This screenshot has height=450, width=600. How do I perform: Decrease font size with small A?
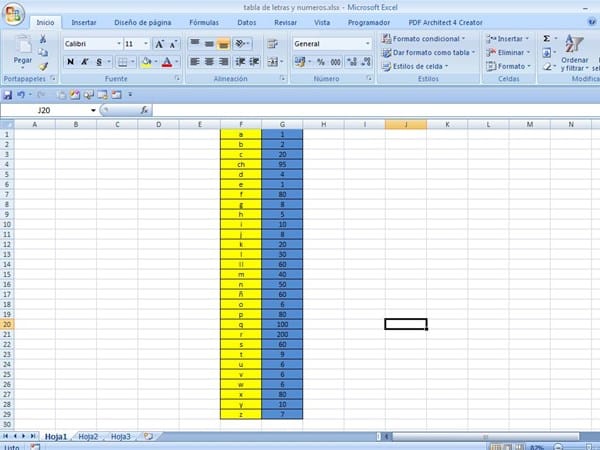[173, 44]
